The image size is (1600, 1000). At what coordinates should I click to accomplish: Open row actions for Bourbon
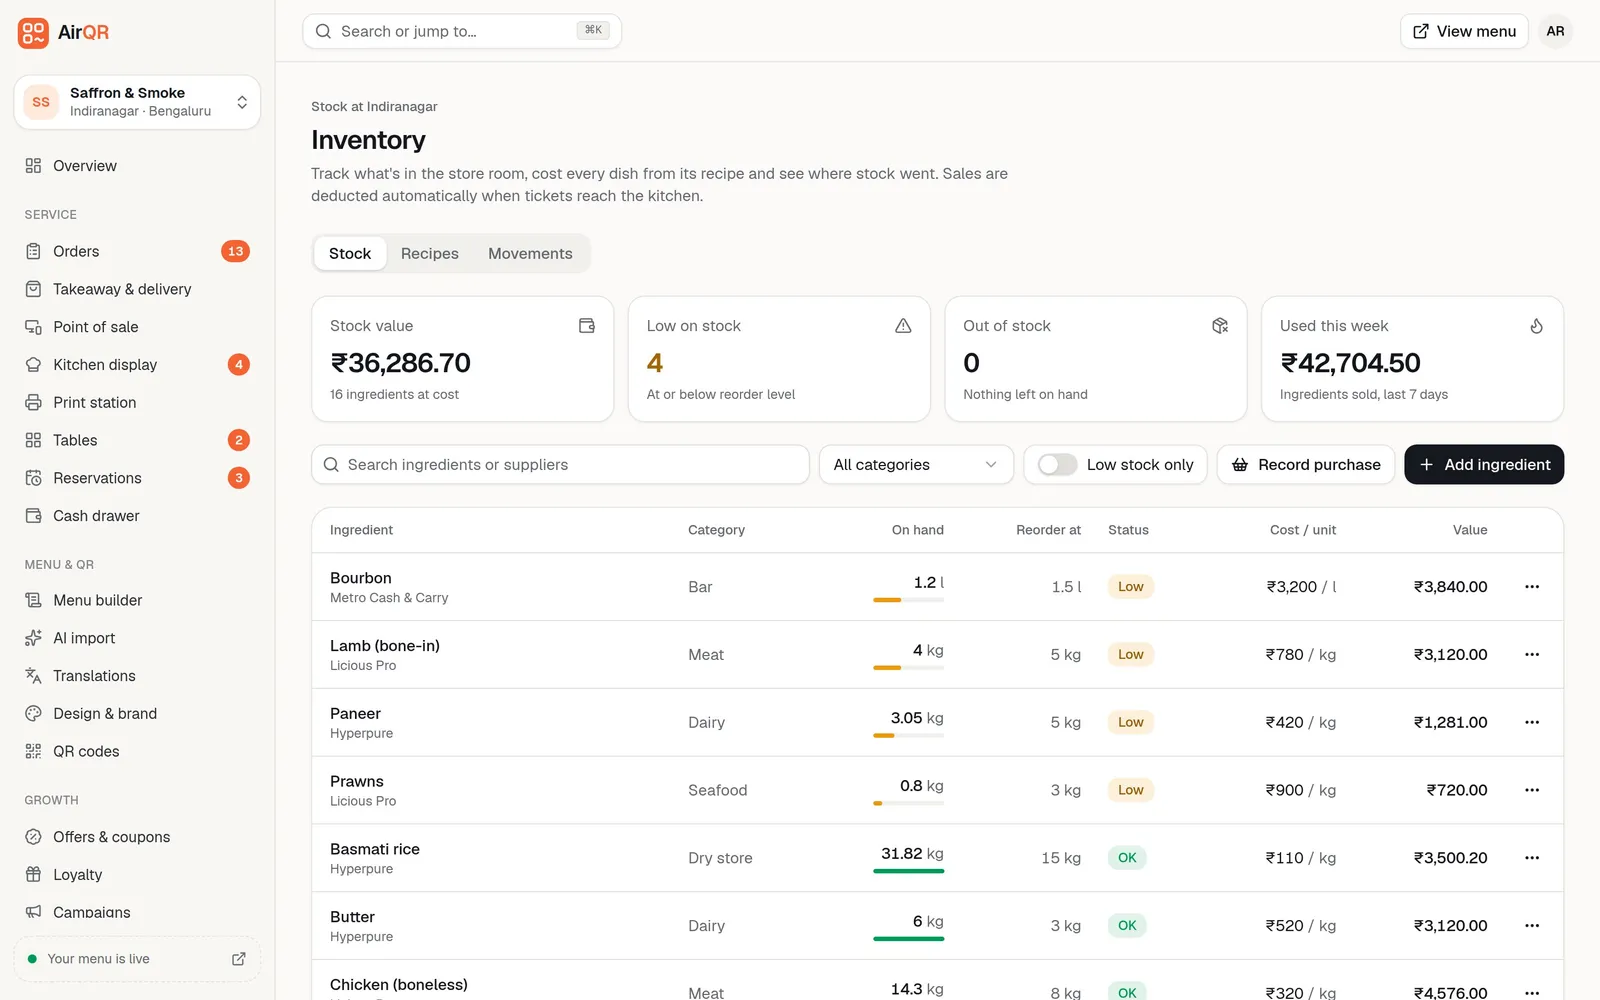coord(1532,587)
